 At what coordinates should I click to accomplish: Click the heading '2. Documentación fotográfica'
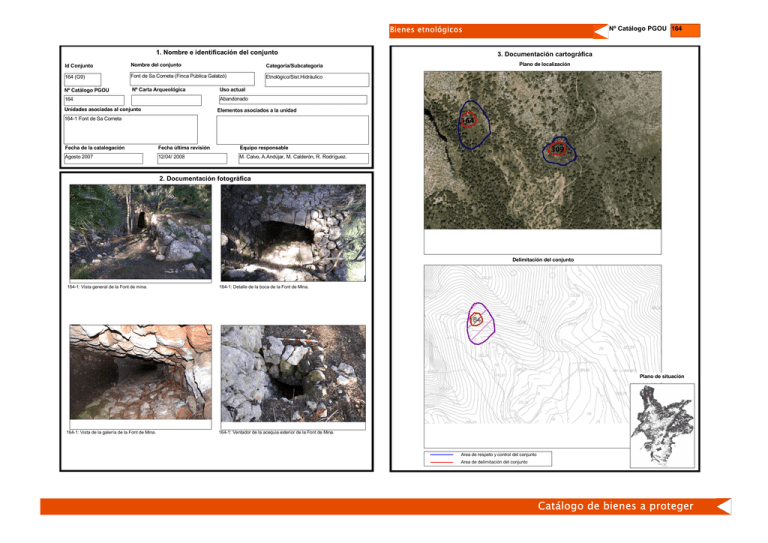click(x=205, y=179)
